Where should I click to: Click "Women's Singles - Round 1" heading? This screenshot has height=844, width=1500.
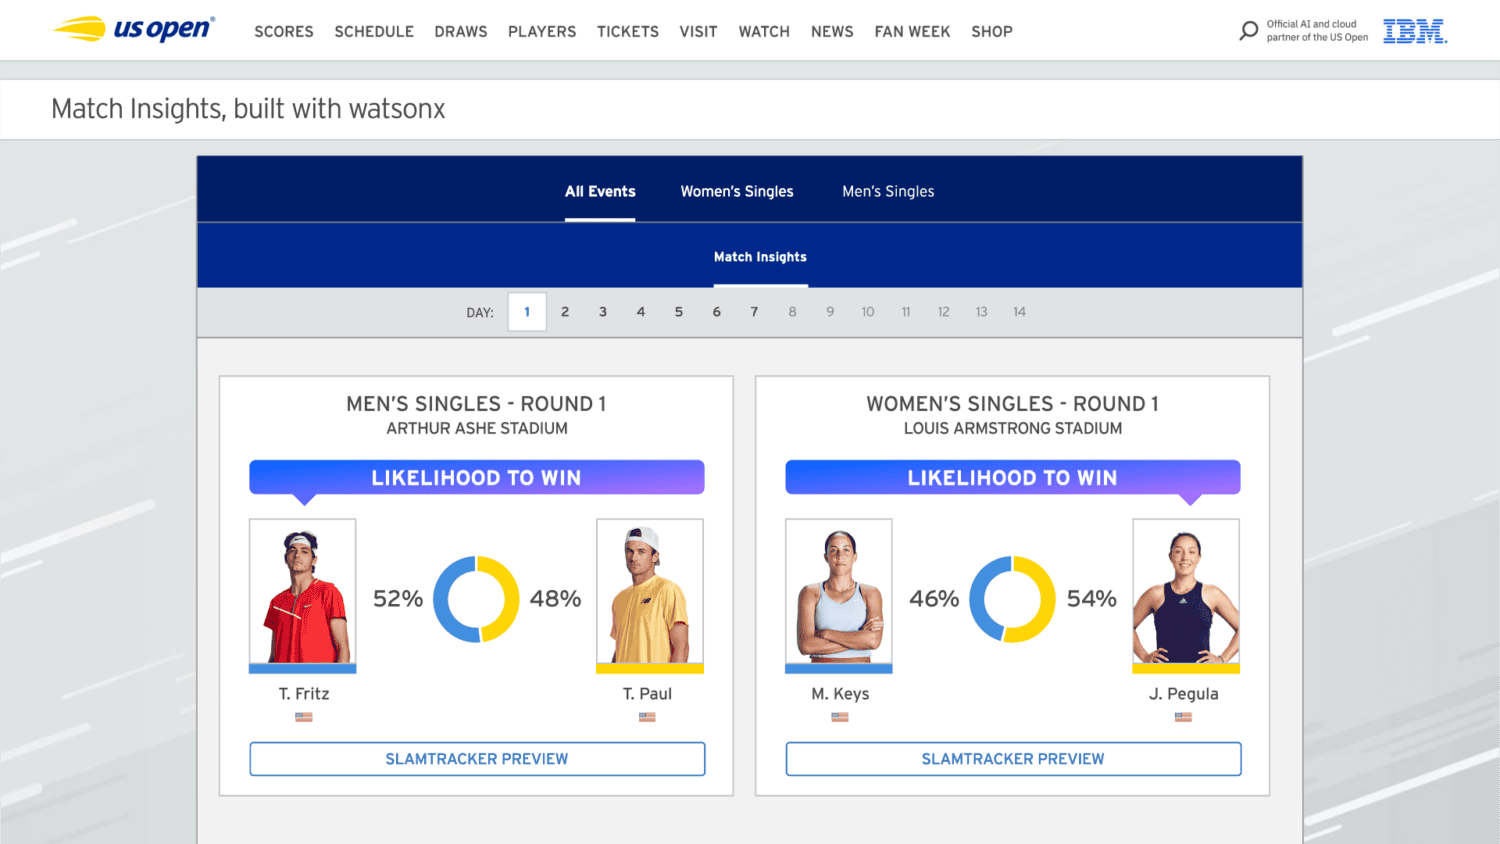tap(1013, 404)
